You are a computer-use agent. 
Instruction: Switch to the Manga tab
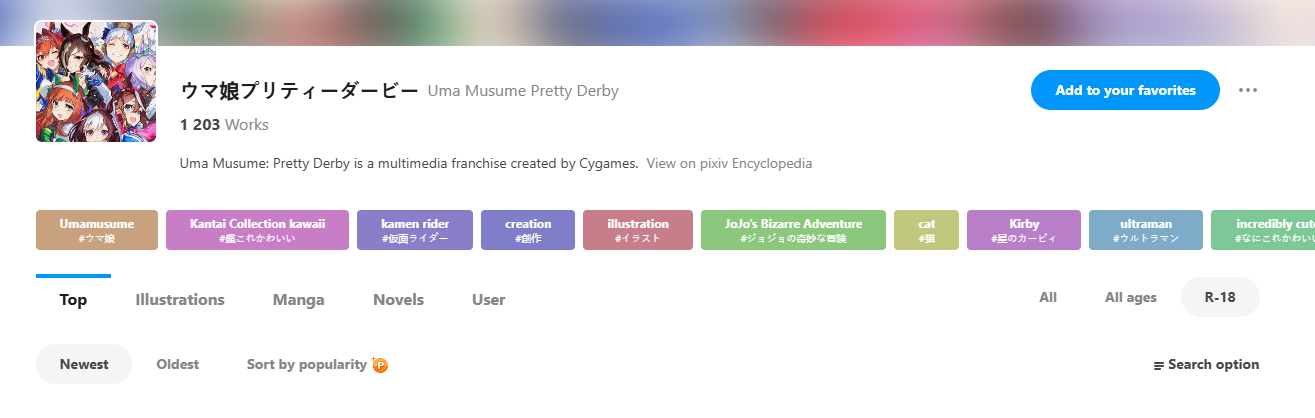coord(299,300)
